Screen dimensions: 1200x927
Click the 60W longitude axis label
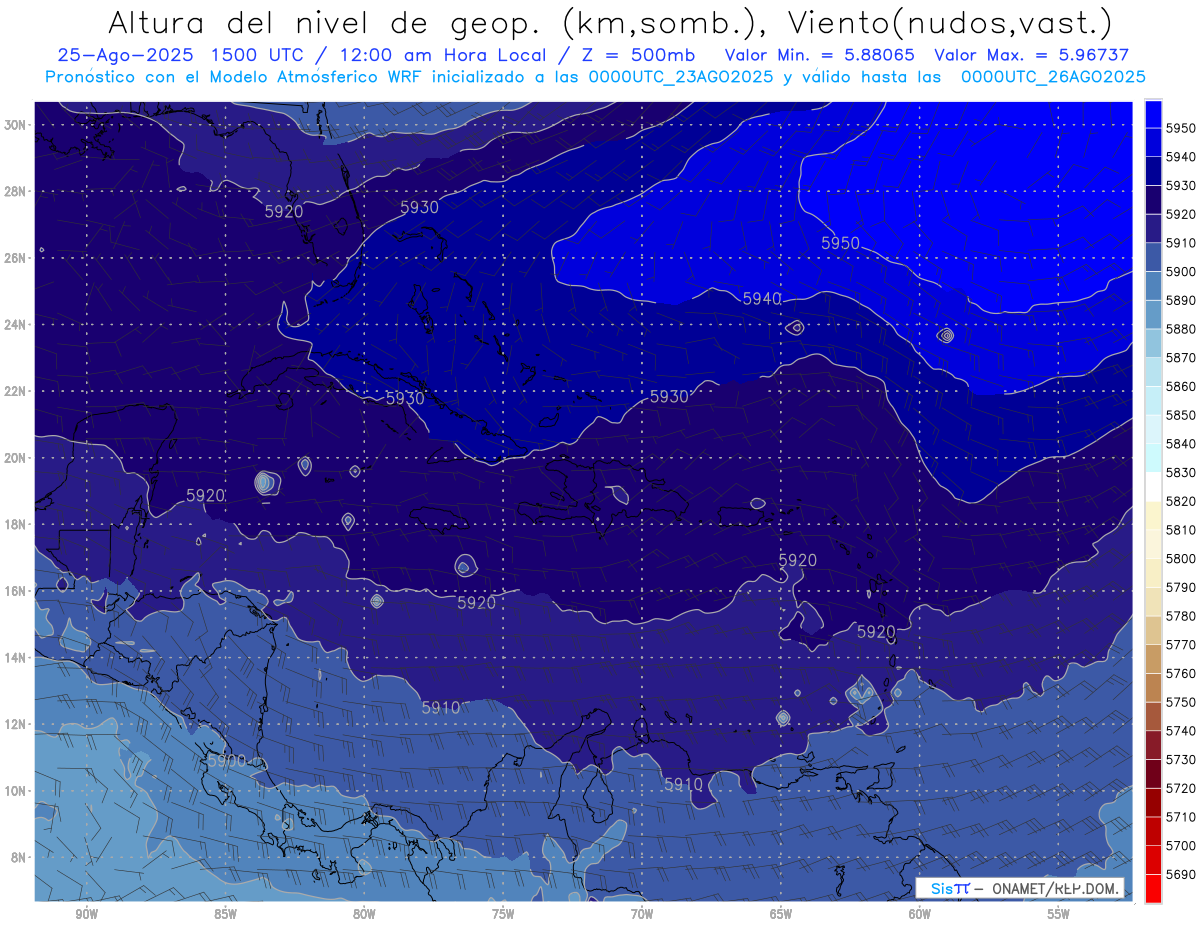[x=920, y=914]
